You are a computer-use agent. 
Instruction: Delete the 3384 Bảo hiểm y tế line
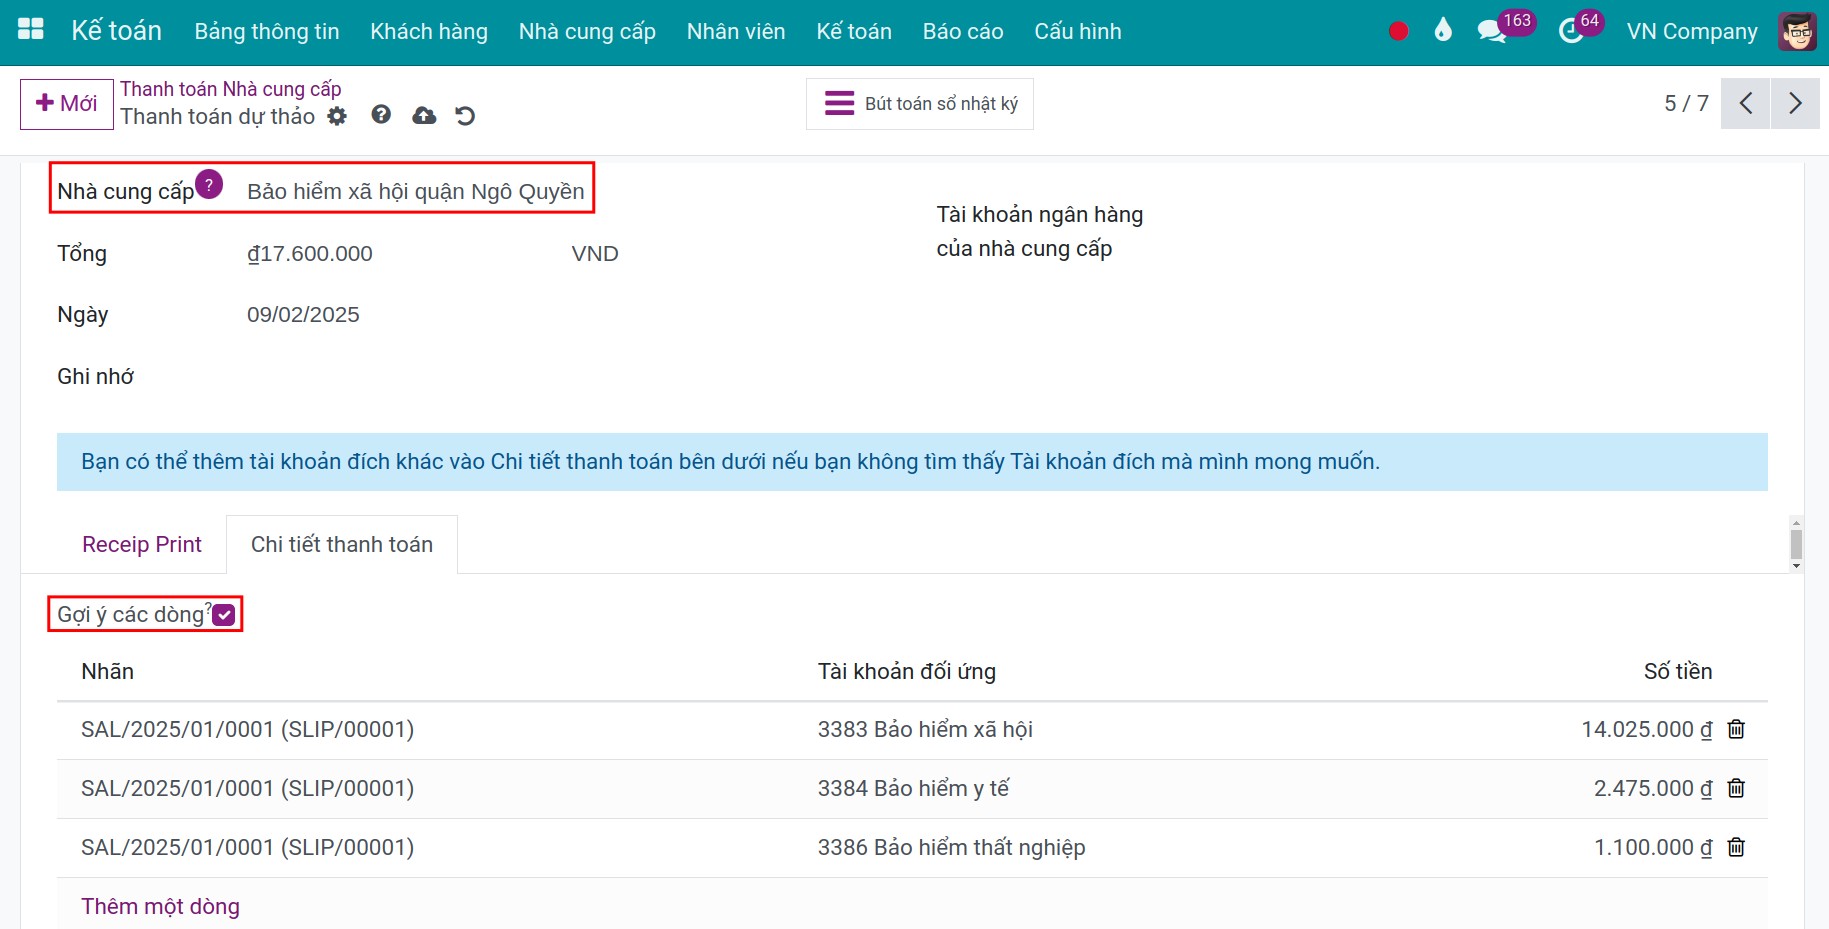tap(1736, 788)
